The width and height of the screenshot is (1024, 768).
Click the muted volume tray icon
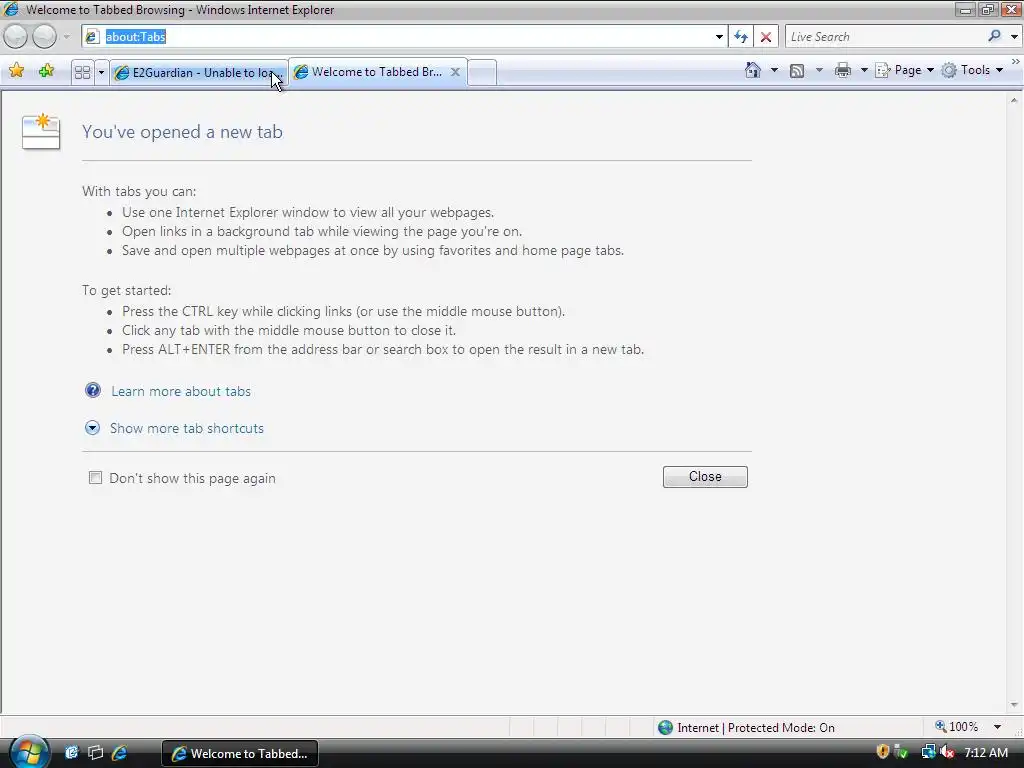[947, 752]
